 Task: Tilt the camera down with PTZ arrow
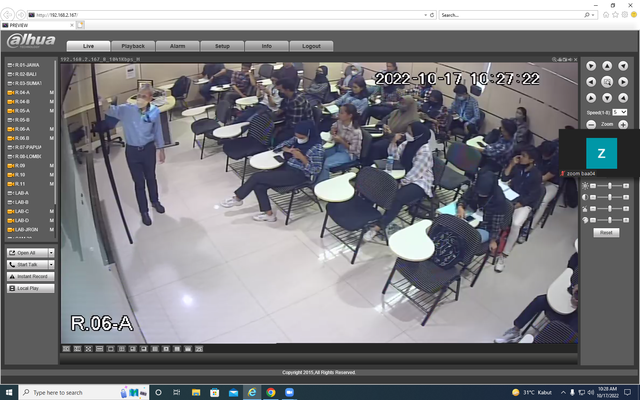coord(607,98)
